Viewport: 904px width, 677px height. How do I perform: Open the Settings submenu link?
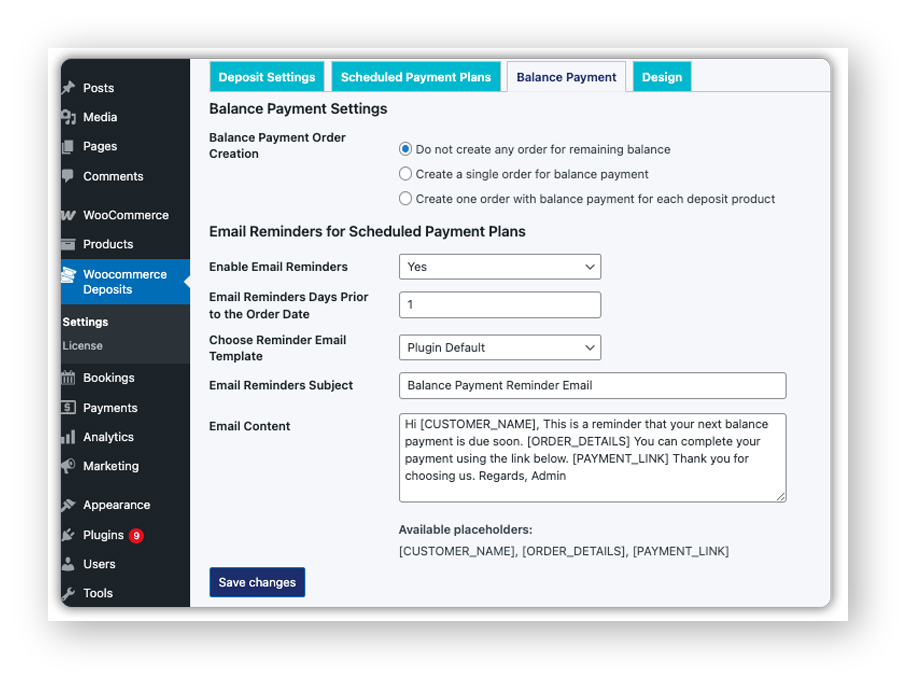[x=85, y=322]
